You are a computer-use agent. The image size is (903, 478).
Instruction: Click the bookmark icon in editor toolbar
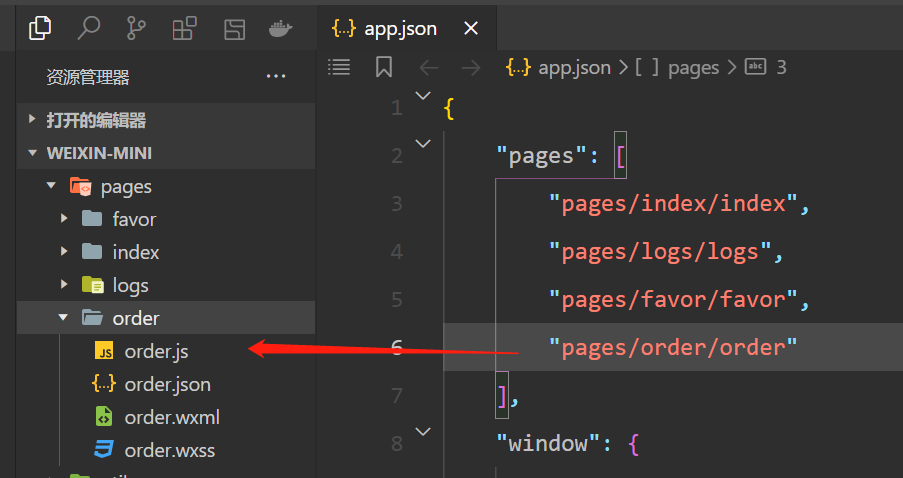(x=384, y=67)
